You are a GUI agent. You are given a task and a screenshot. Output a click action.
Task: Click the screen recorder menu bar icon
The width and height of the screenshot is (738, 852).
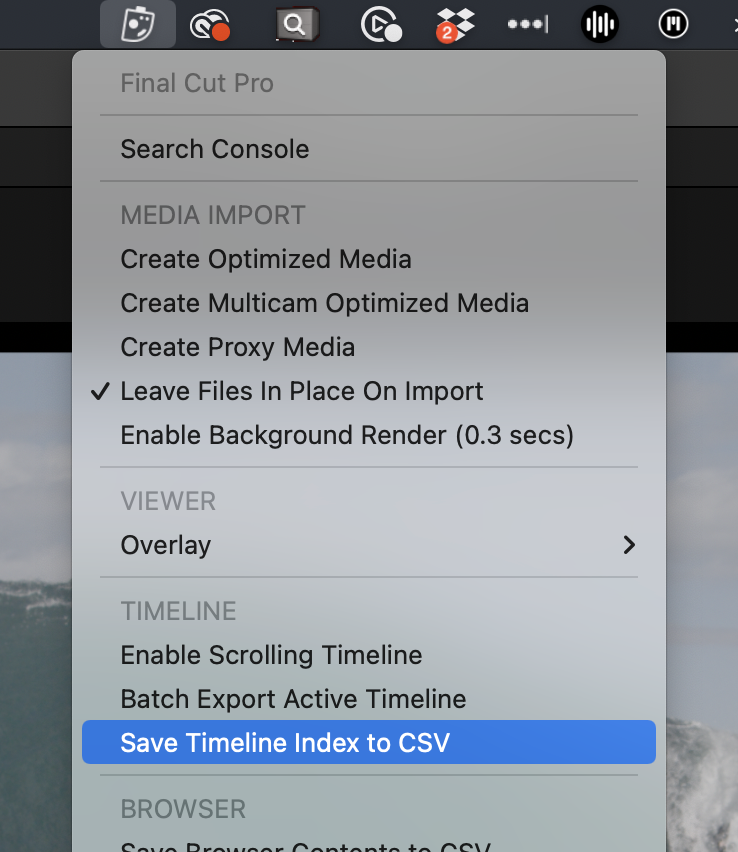[x=381, y=24]
